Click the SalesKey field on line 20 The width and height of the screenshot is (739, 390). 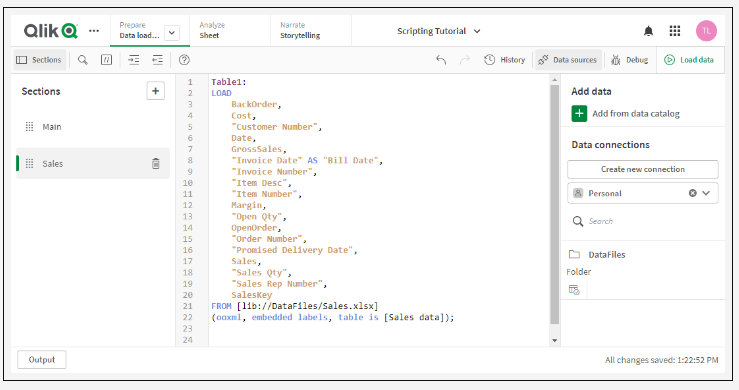click(251, 295)
